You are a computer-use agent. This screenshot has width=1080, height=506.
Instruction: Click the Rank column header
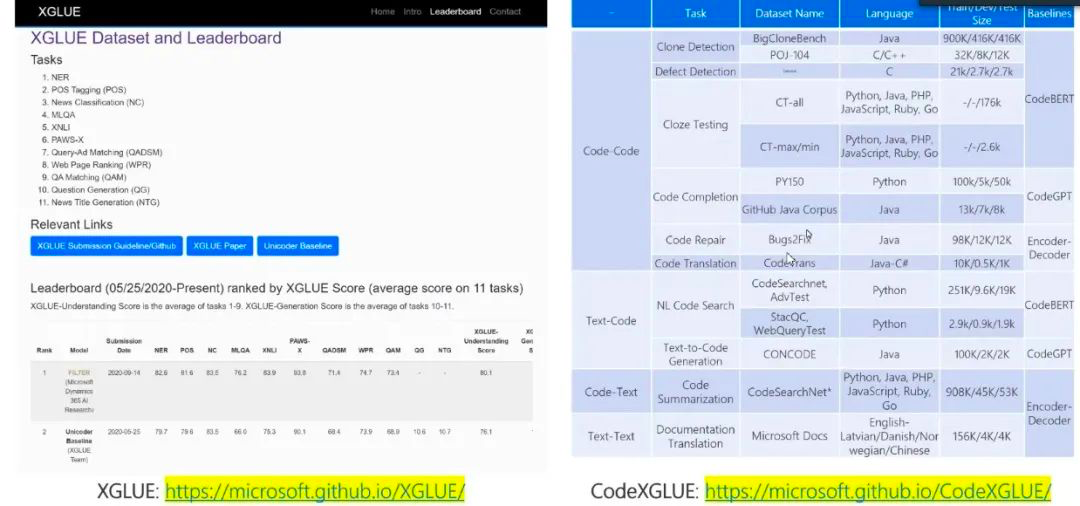44,350
